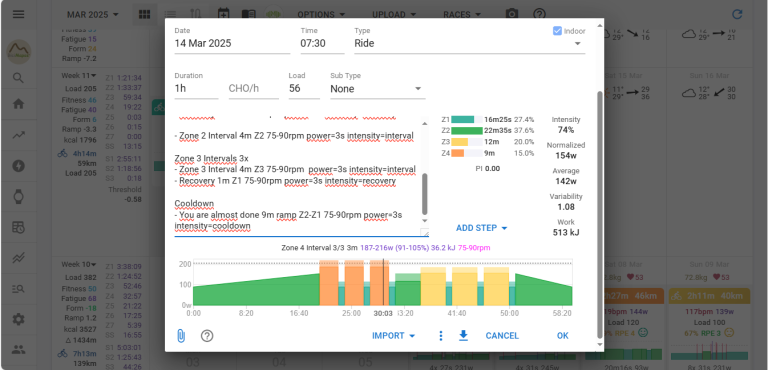Open the UPLOAD menu
The height and width of the screenshot is (370, 768).
click(394, 15)
